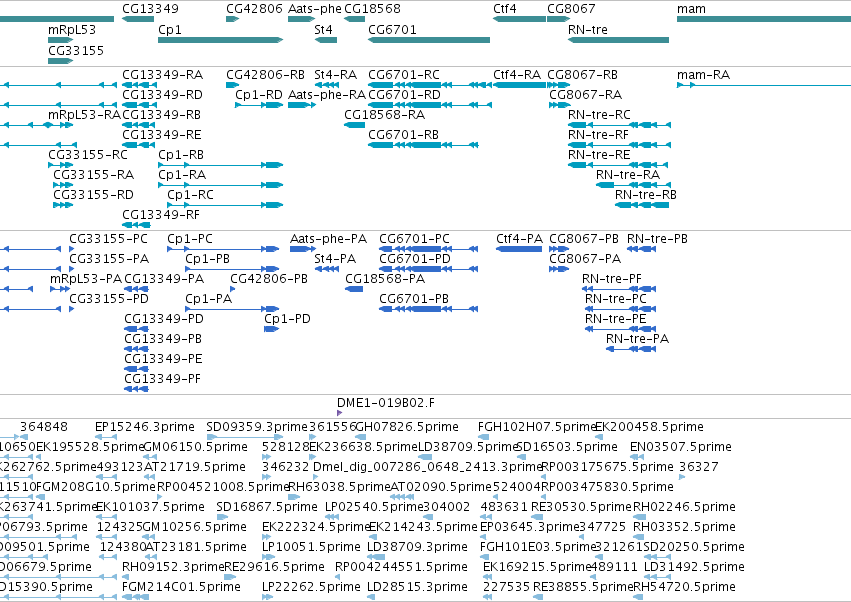Screen dimensions: 851x602
Task: Select the CG13349-RF transcript label
Action: [161, 214]
